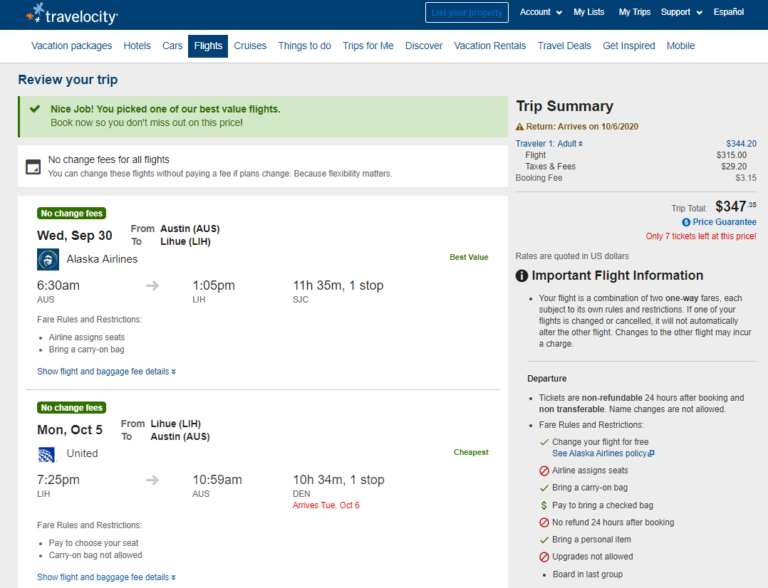Click the Wed, Sep 30 No change fees badge

point(72,214)
